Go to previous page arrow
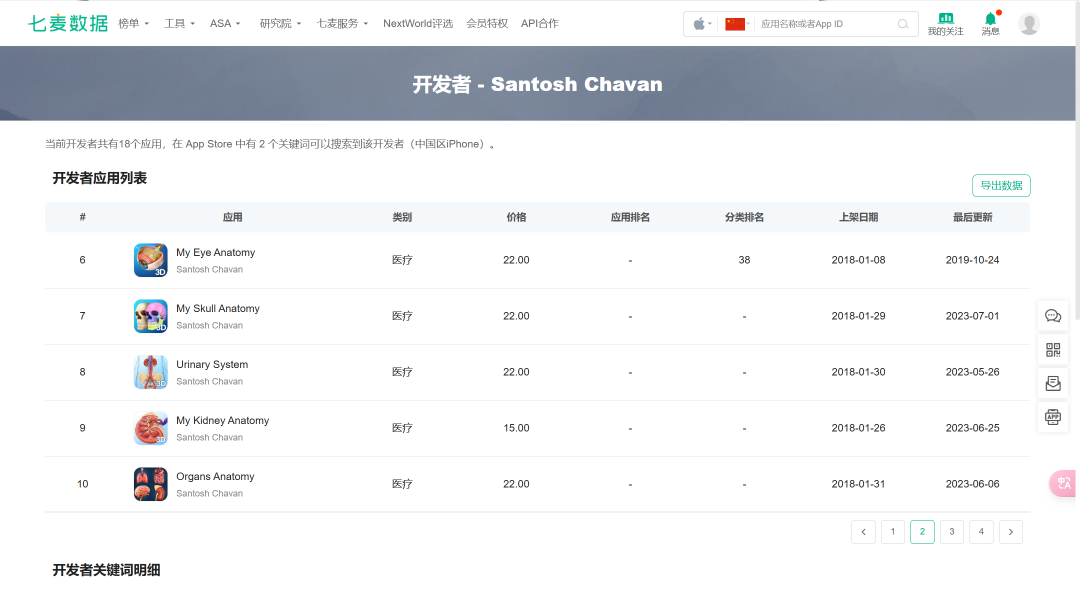The width and height of the screenshot is (1080, 594). [864, 532]
